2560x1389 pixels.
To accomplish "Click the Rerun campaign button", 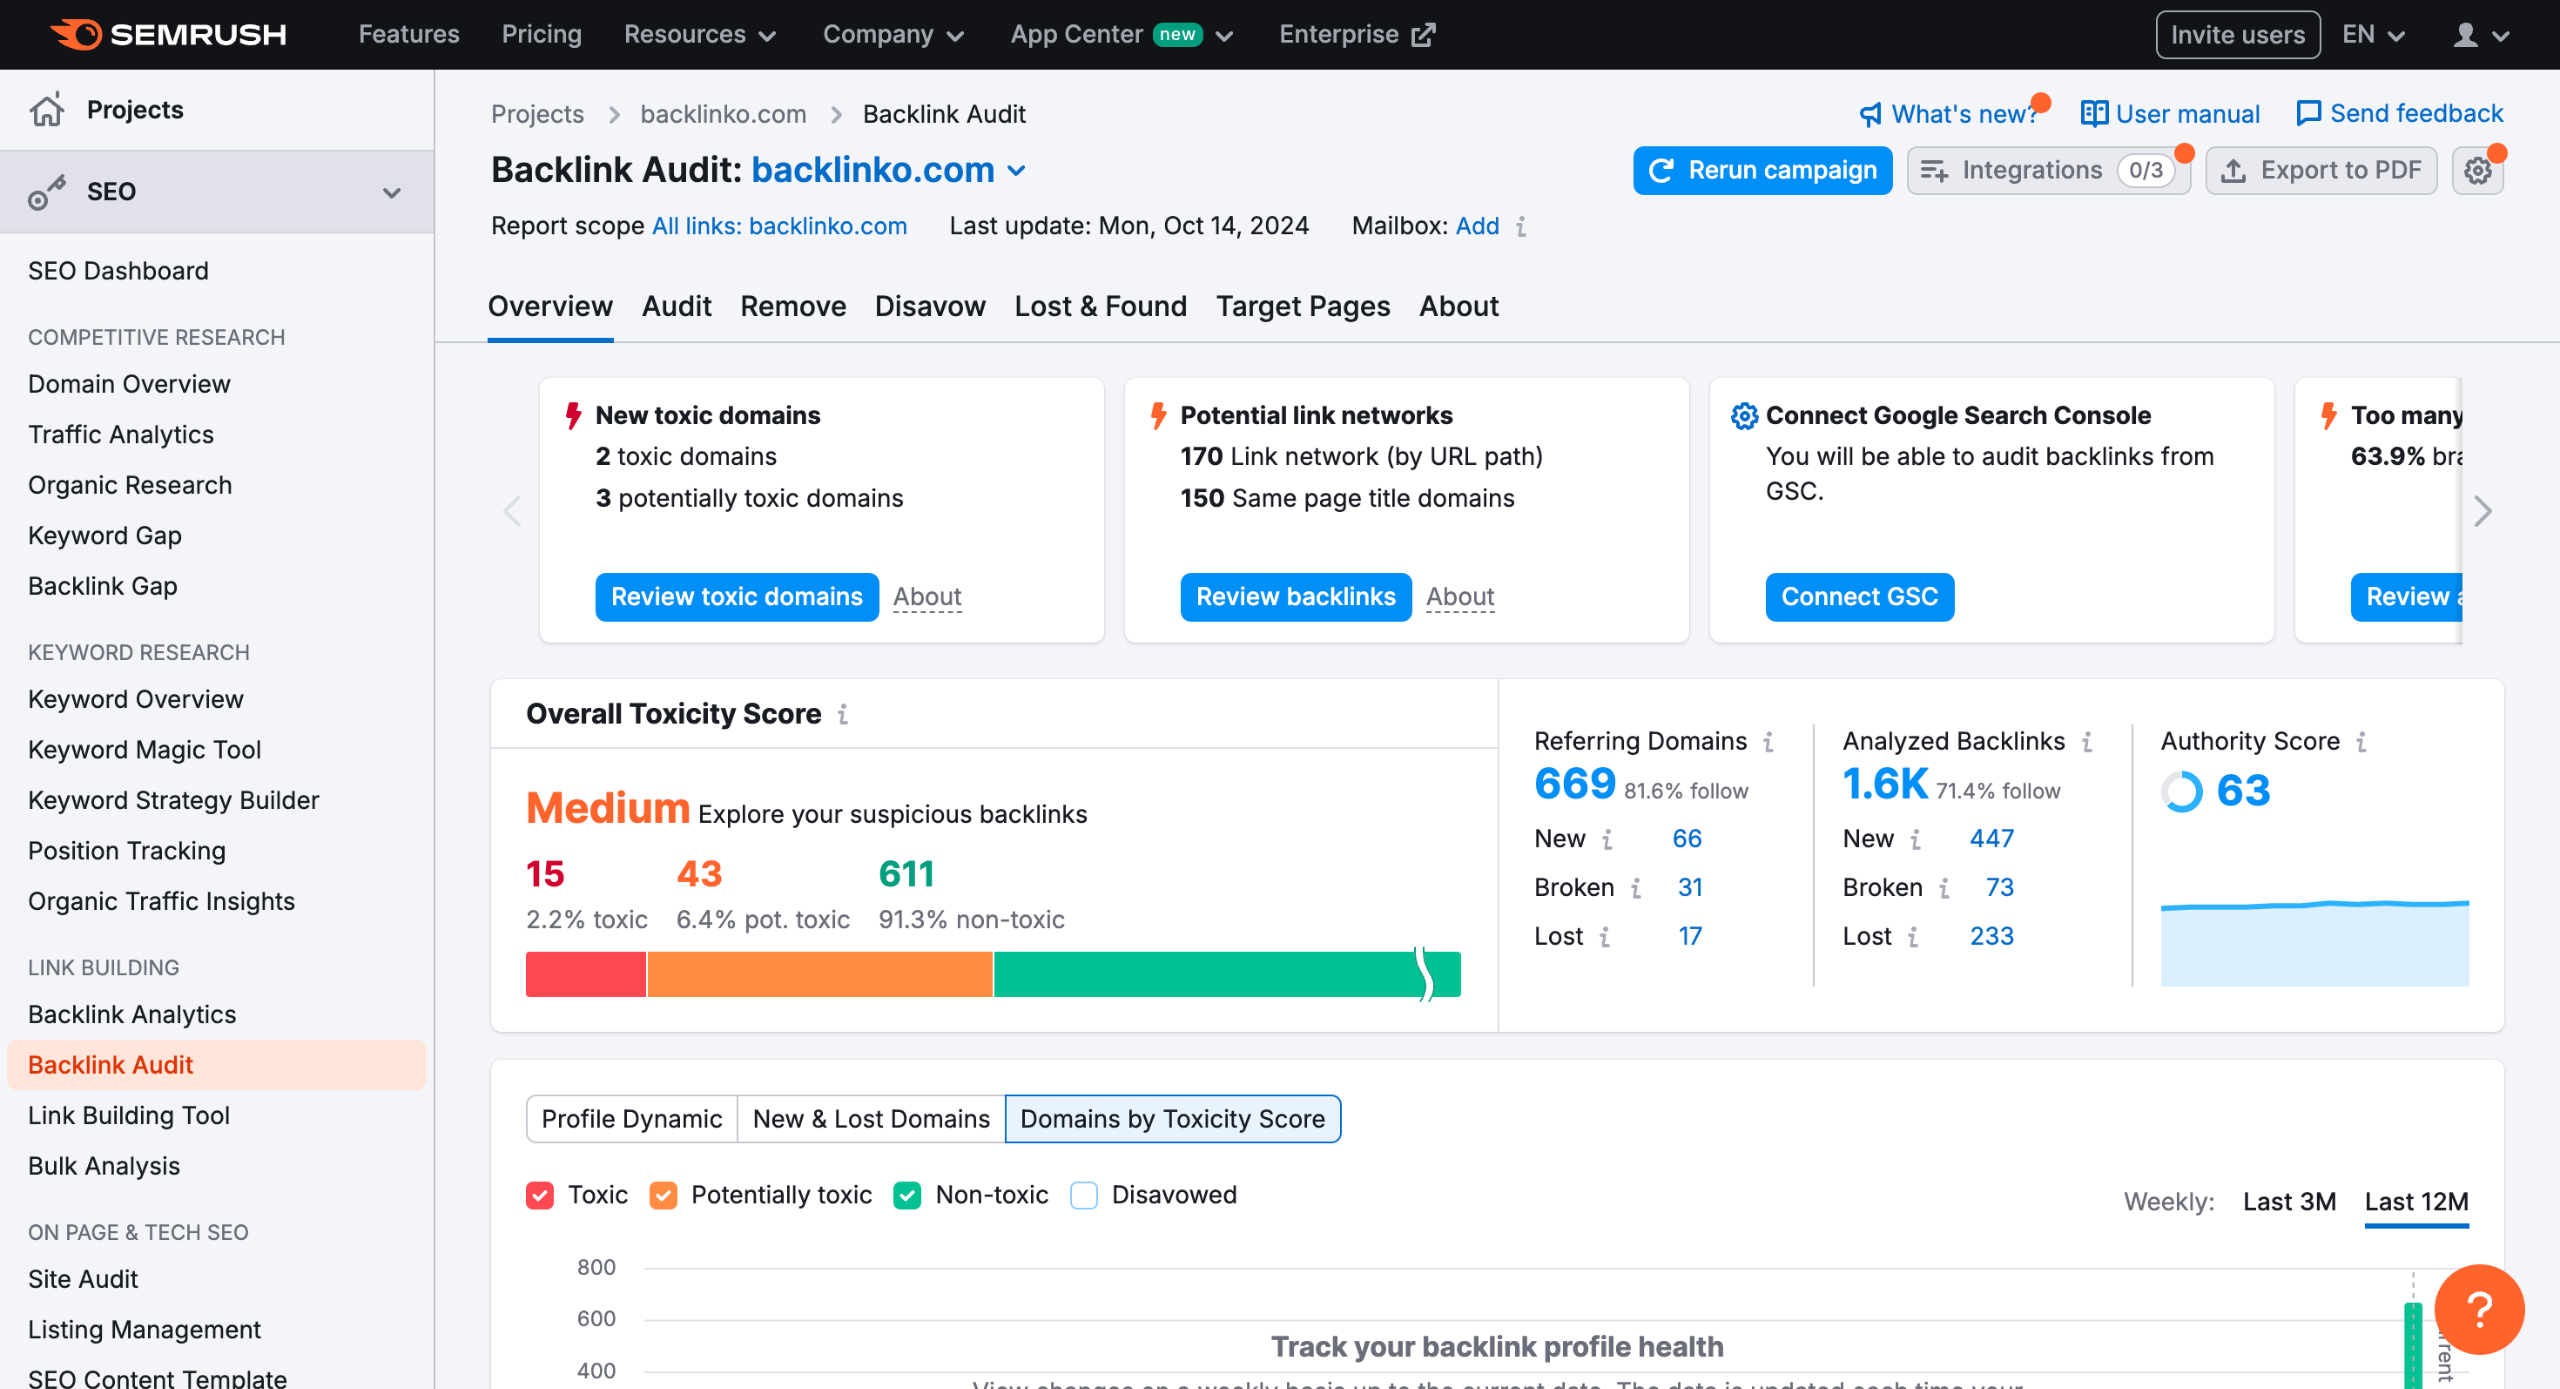I will point(1762,171).
